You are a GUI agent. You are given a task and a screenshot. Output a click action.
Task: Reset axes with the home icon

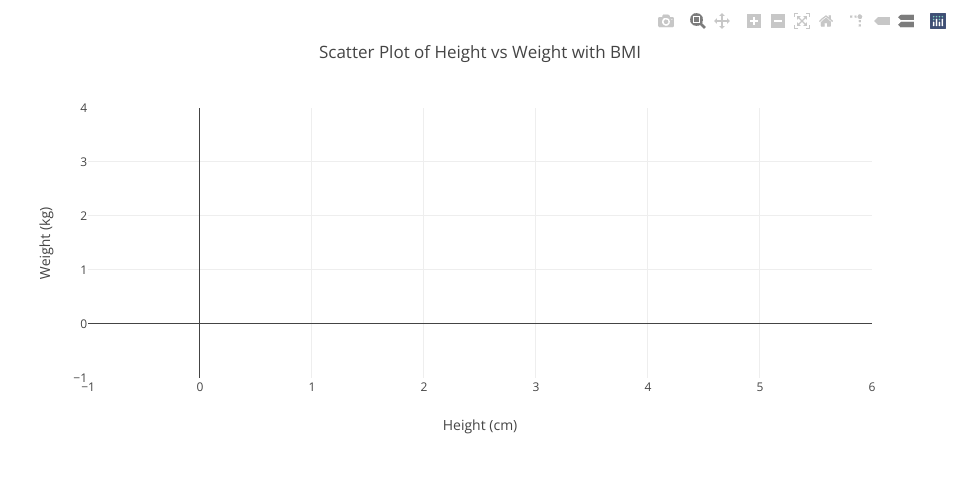[x=826, y=21]
